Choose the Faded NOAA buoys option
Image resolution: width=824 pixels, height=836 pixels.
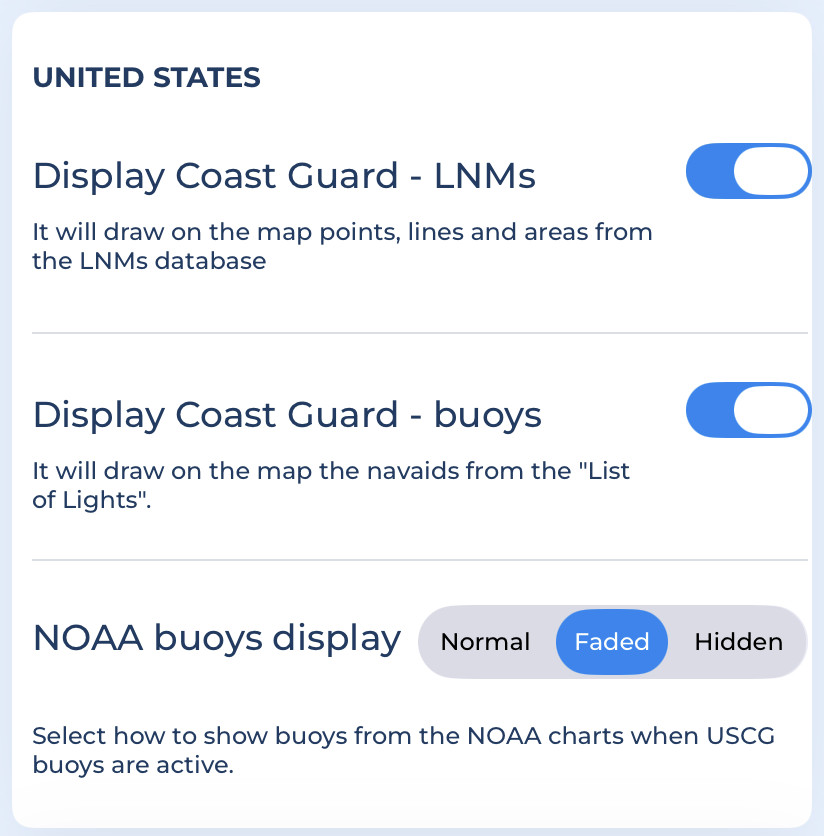point(611,642)
